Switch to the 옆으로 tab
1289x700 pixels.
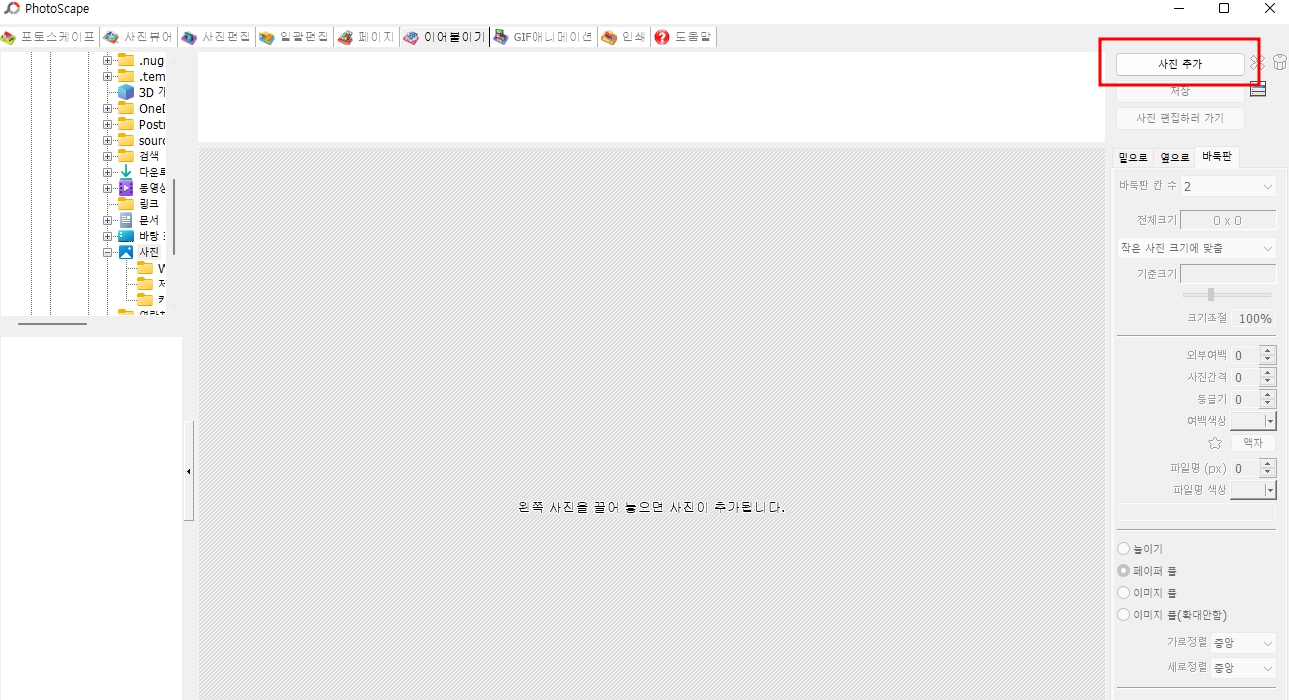(x=1175, y=157)
